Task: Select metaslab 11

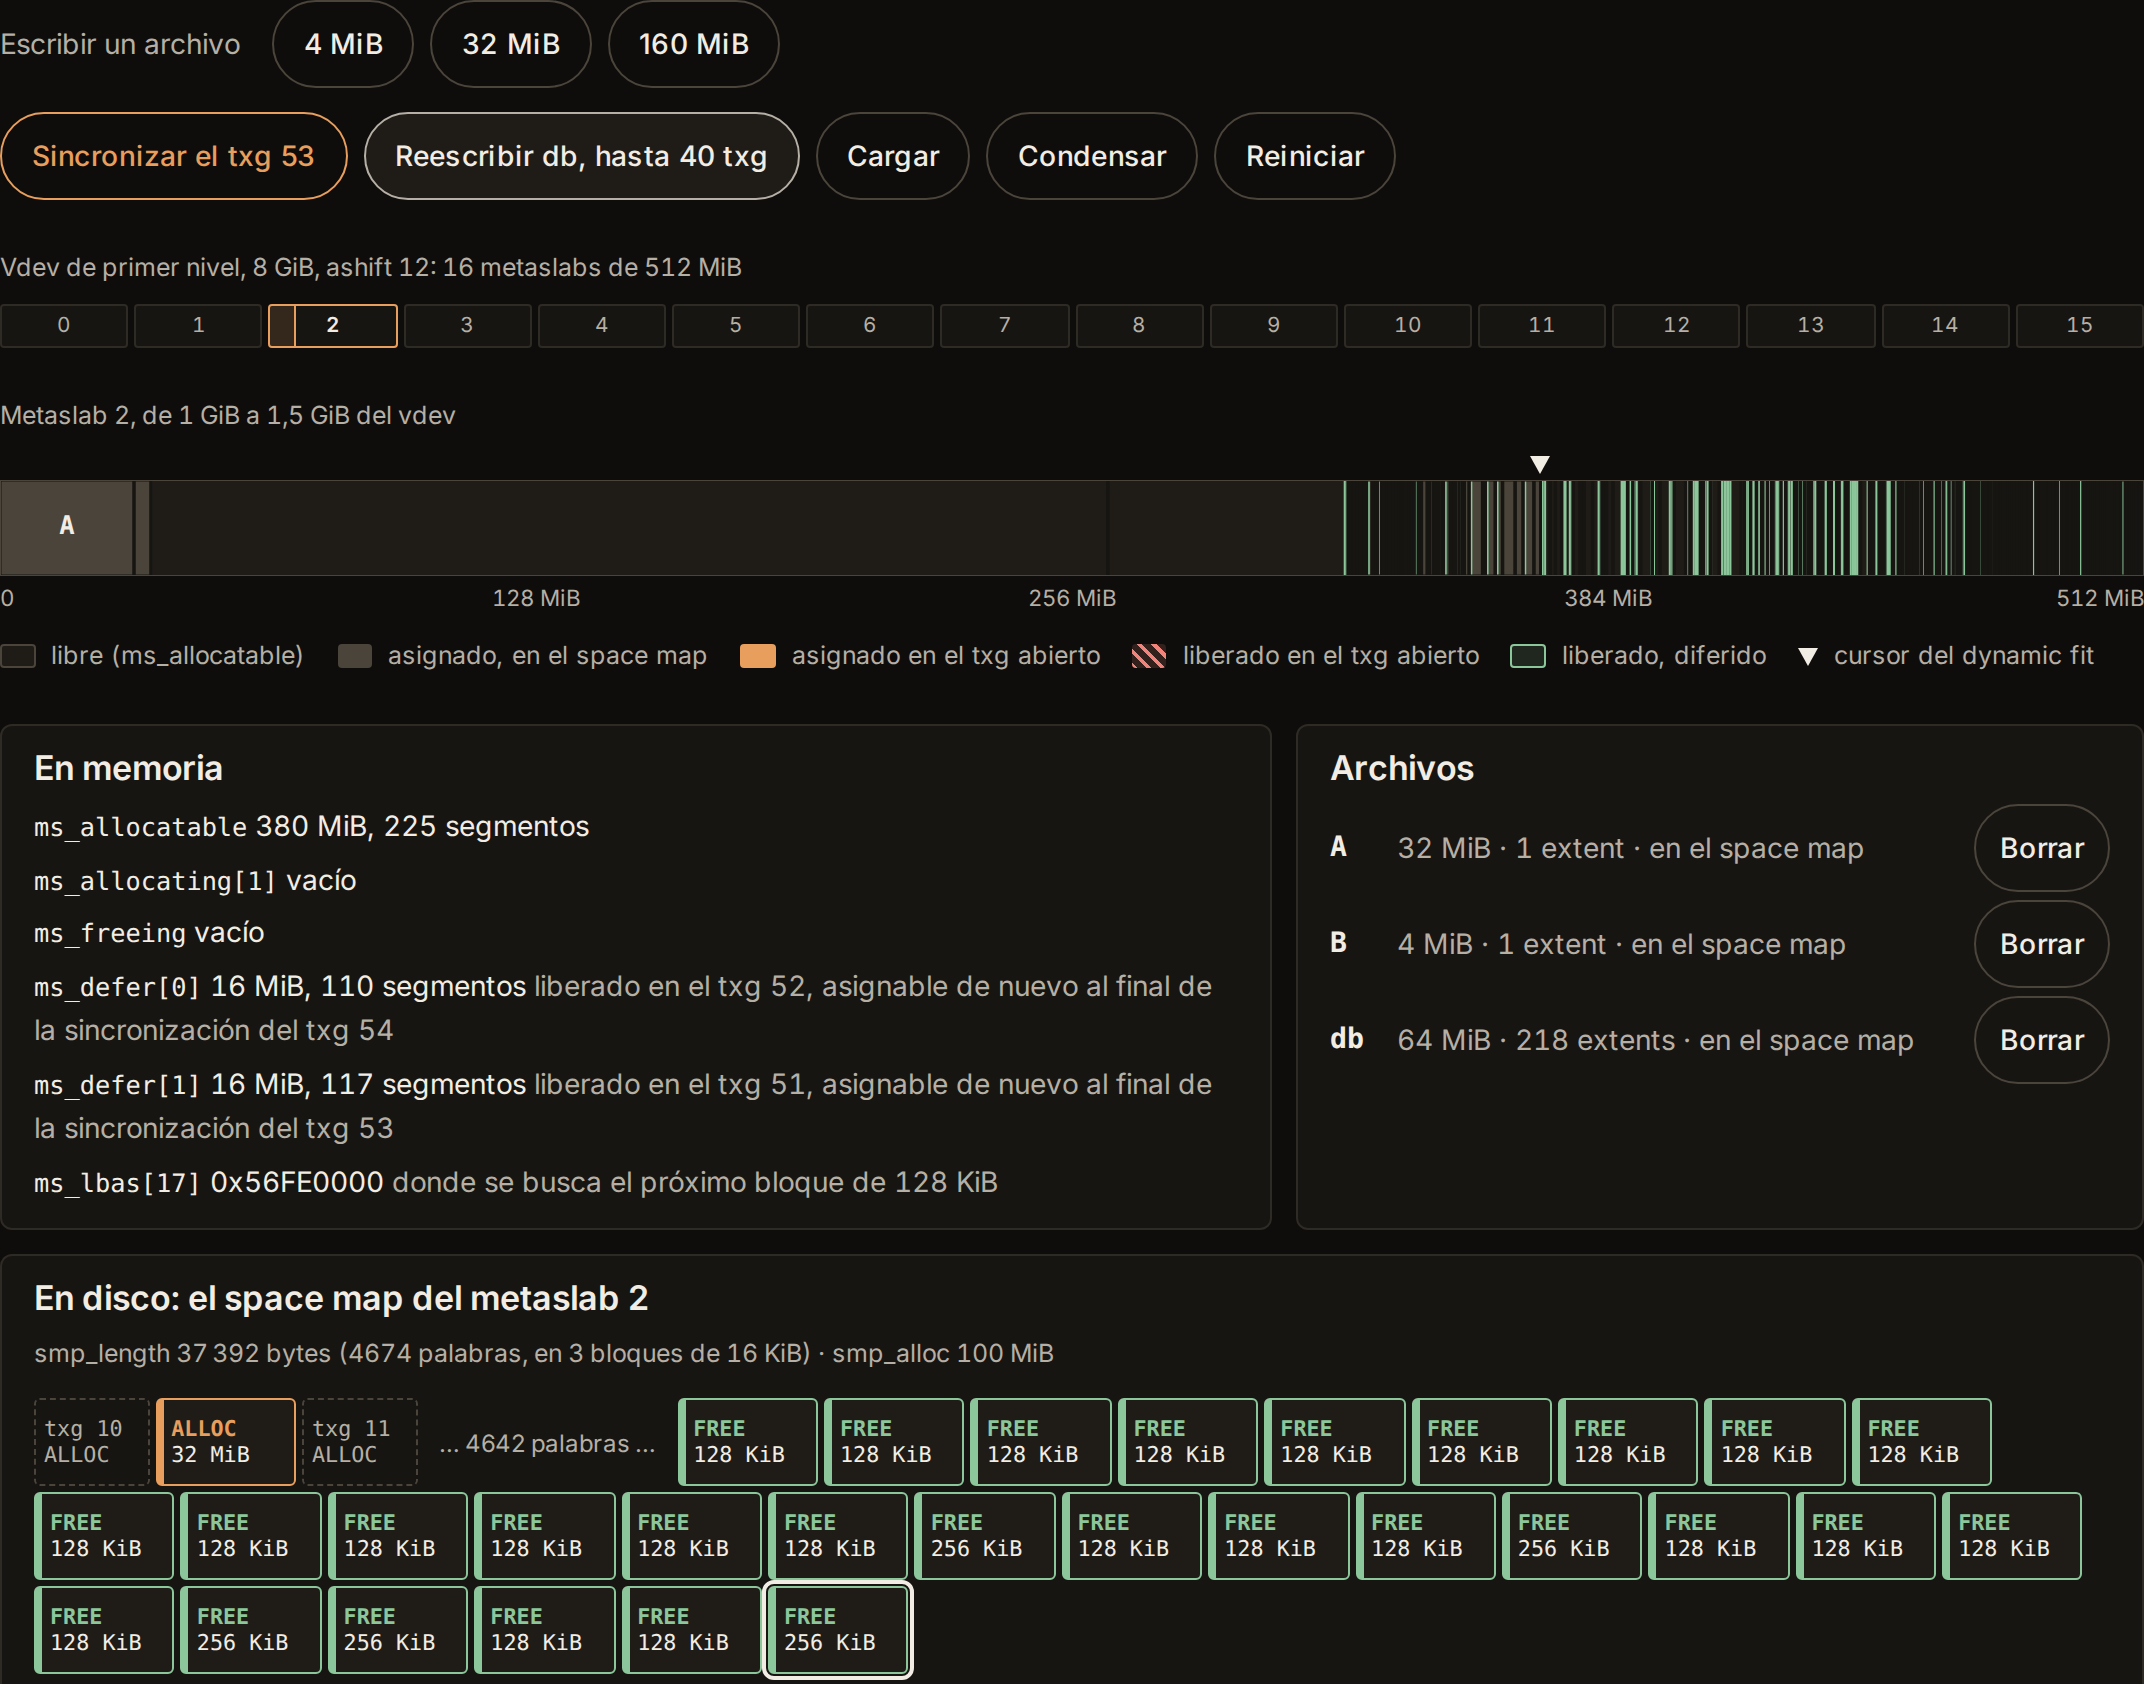Action: coord(1542,325)
